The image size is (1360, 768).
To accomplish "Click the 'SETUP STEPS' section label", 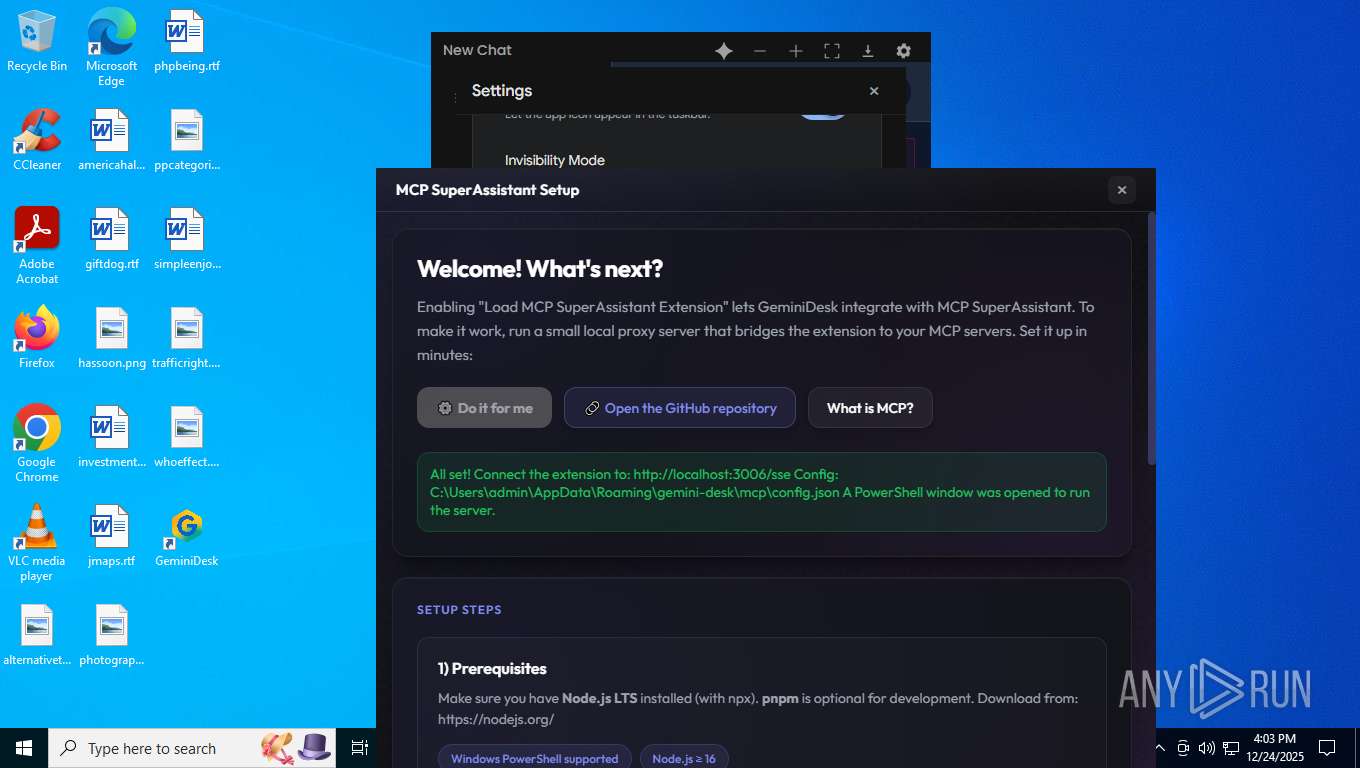I will [x=459, y=610].
